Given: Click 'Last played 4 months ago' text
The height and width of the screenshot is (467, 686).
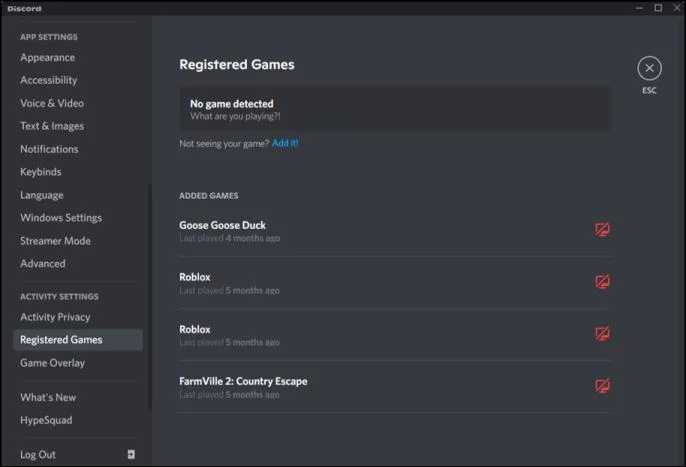Looking at the screenshot, I should (x=230, y=238).
